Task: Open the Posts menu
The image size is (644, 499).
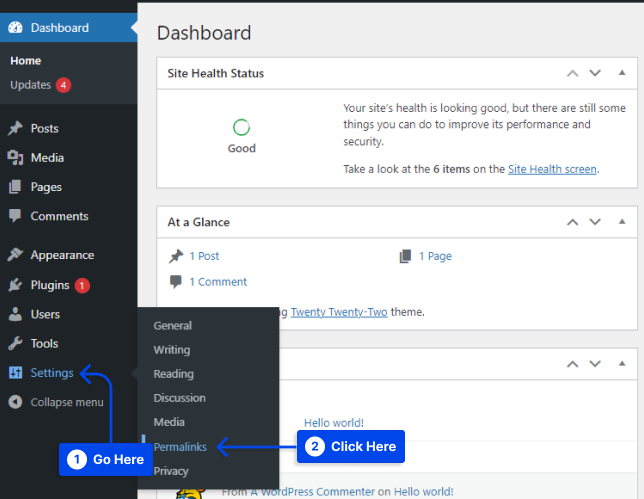Action: tap(45, 129)
